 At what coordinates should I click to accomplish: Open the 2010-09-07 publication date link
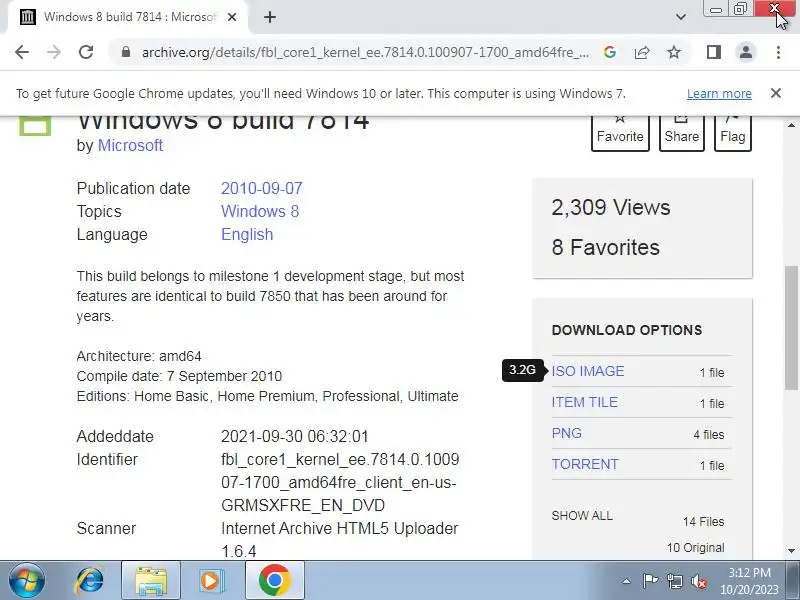[262, 188]
